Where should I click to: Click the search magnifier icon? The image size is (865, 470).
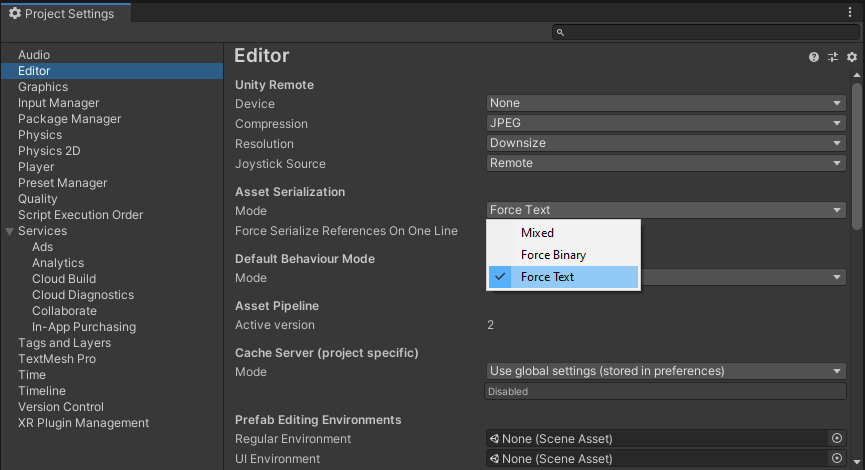[x=561, y=33]
